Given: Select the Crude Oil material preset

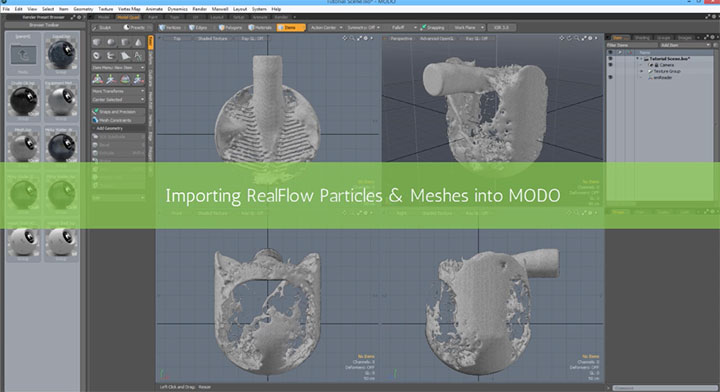Looking at the screenshot, I should click(23, 100).
